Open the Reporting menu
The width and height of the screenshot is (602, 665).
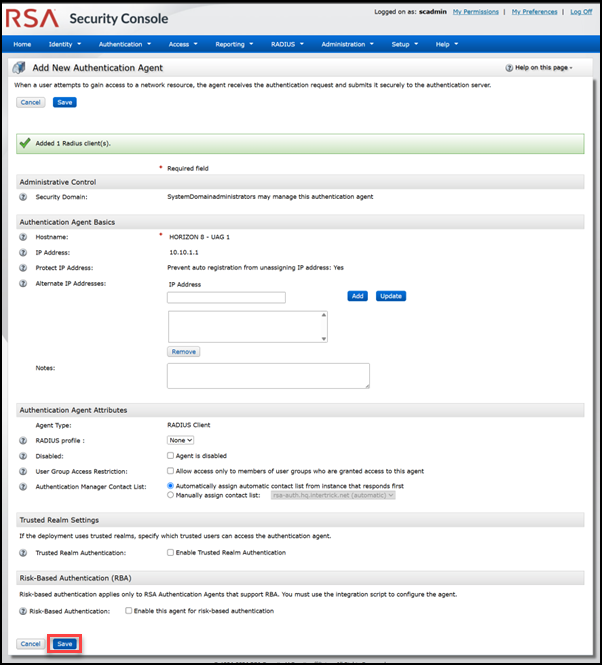click(235, 44)
